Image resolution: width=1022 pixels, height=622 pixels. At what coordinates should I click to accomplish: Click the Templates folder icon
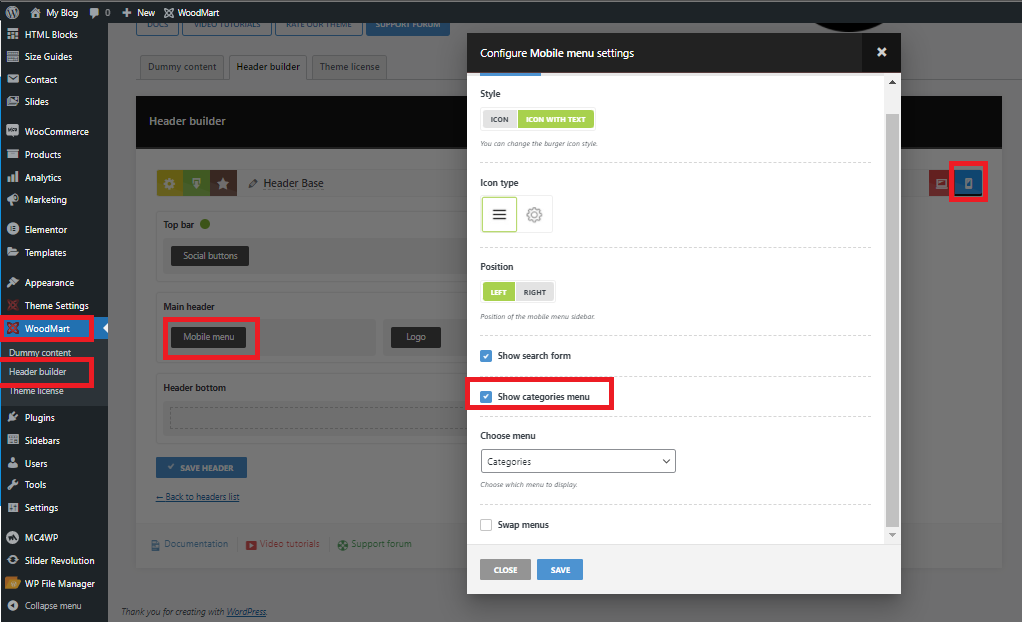coord(12,252)
